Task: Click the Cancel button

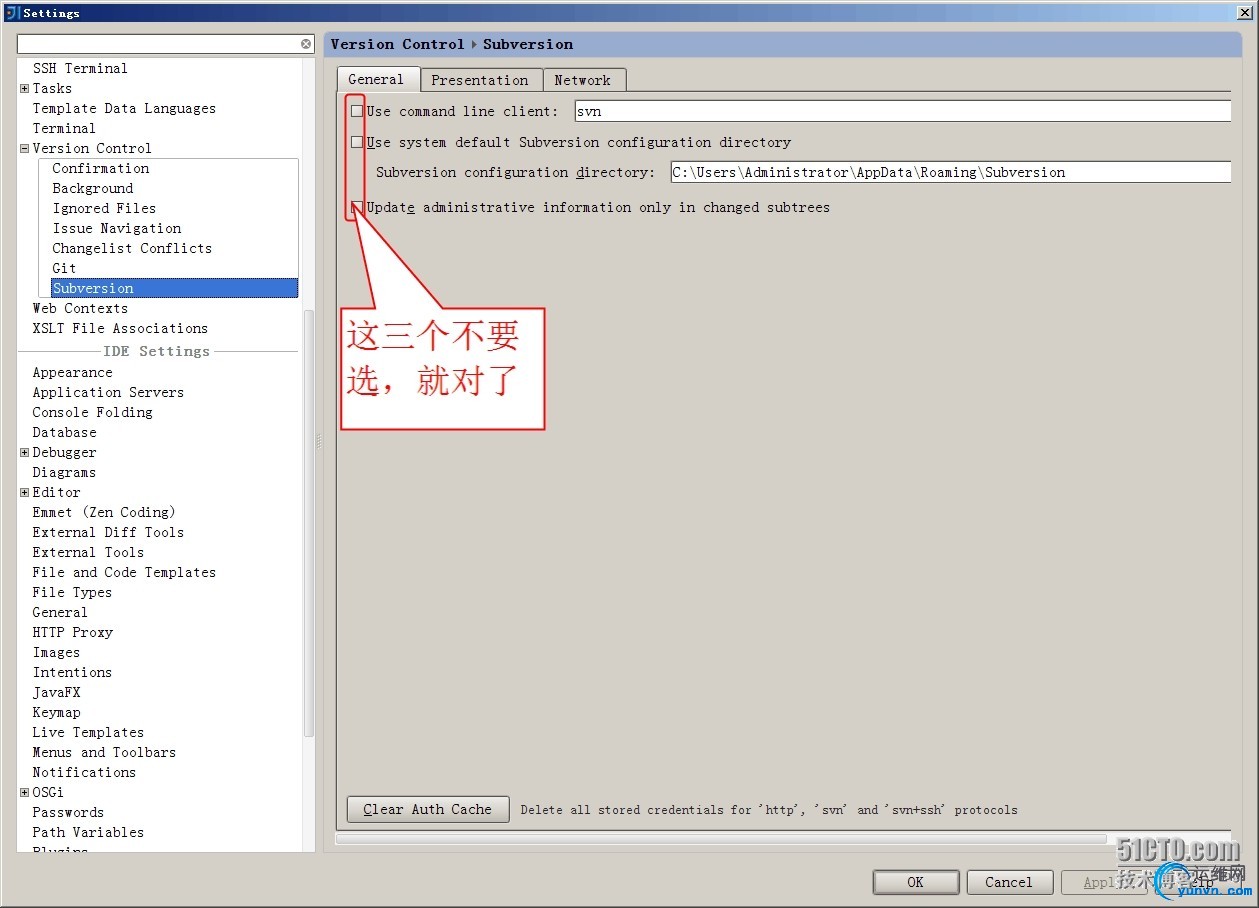Action: (x=1008, y=882)
